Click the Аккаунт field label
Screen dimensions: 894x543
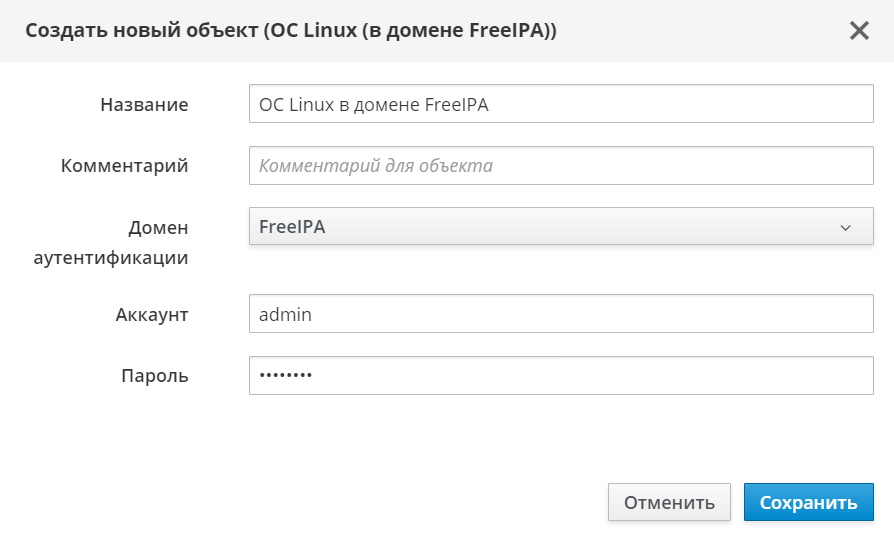tap(152, 314)
